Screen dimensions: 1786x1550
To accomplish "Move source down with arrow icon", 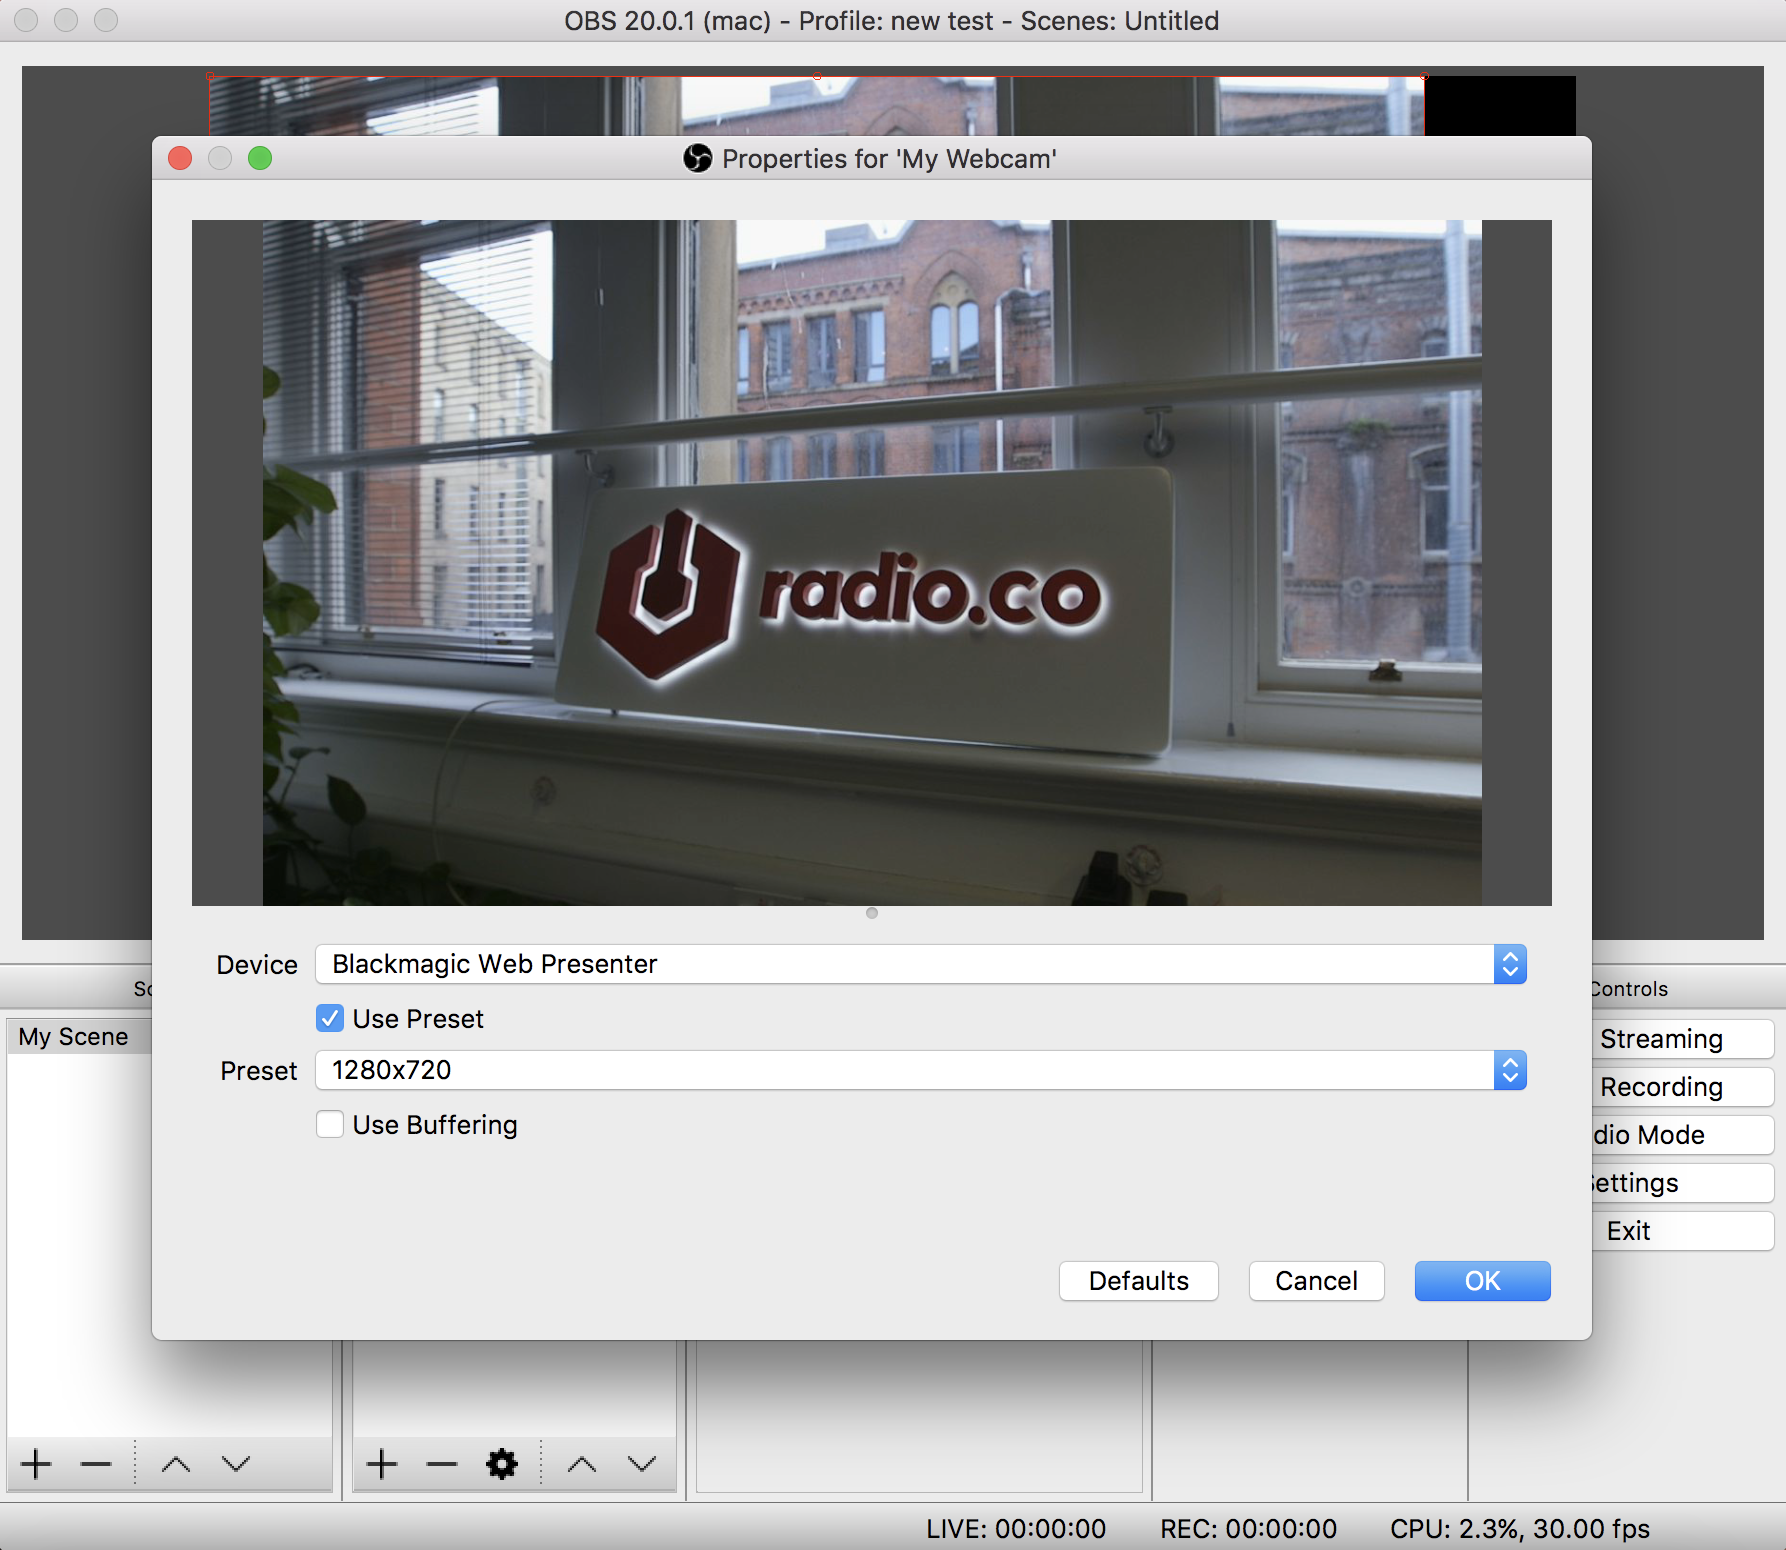I will (x=642, y=1464).
